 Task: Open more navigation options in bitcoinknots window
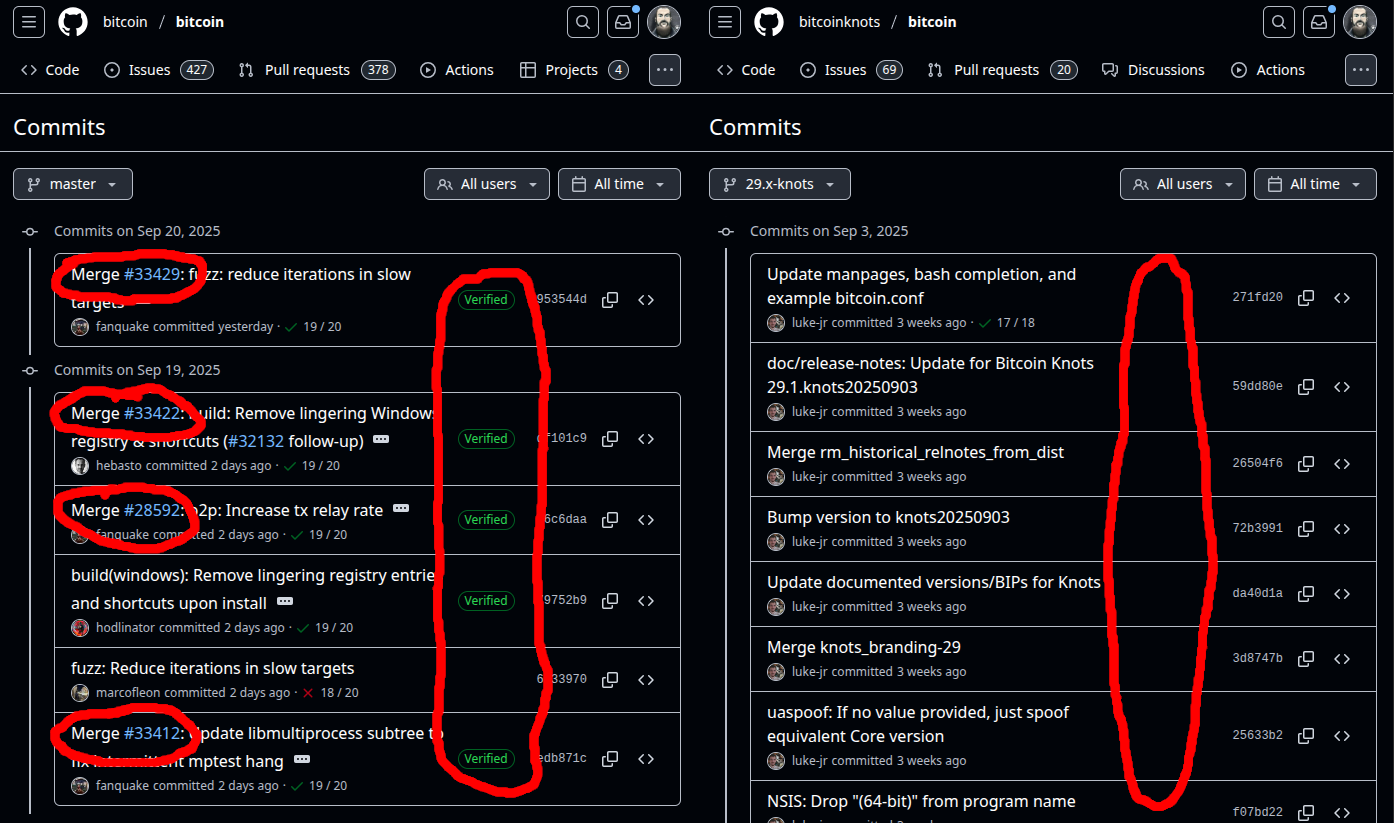click(x=1361, y=70)
